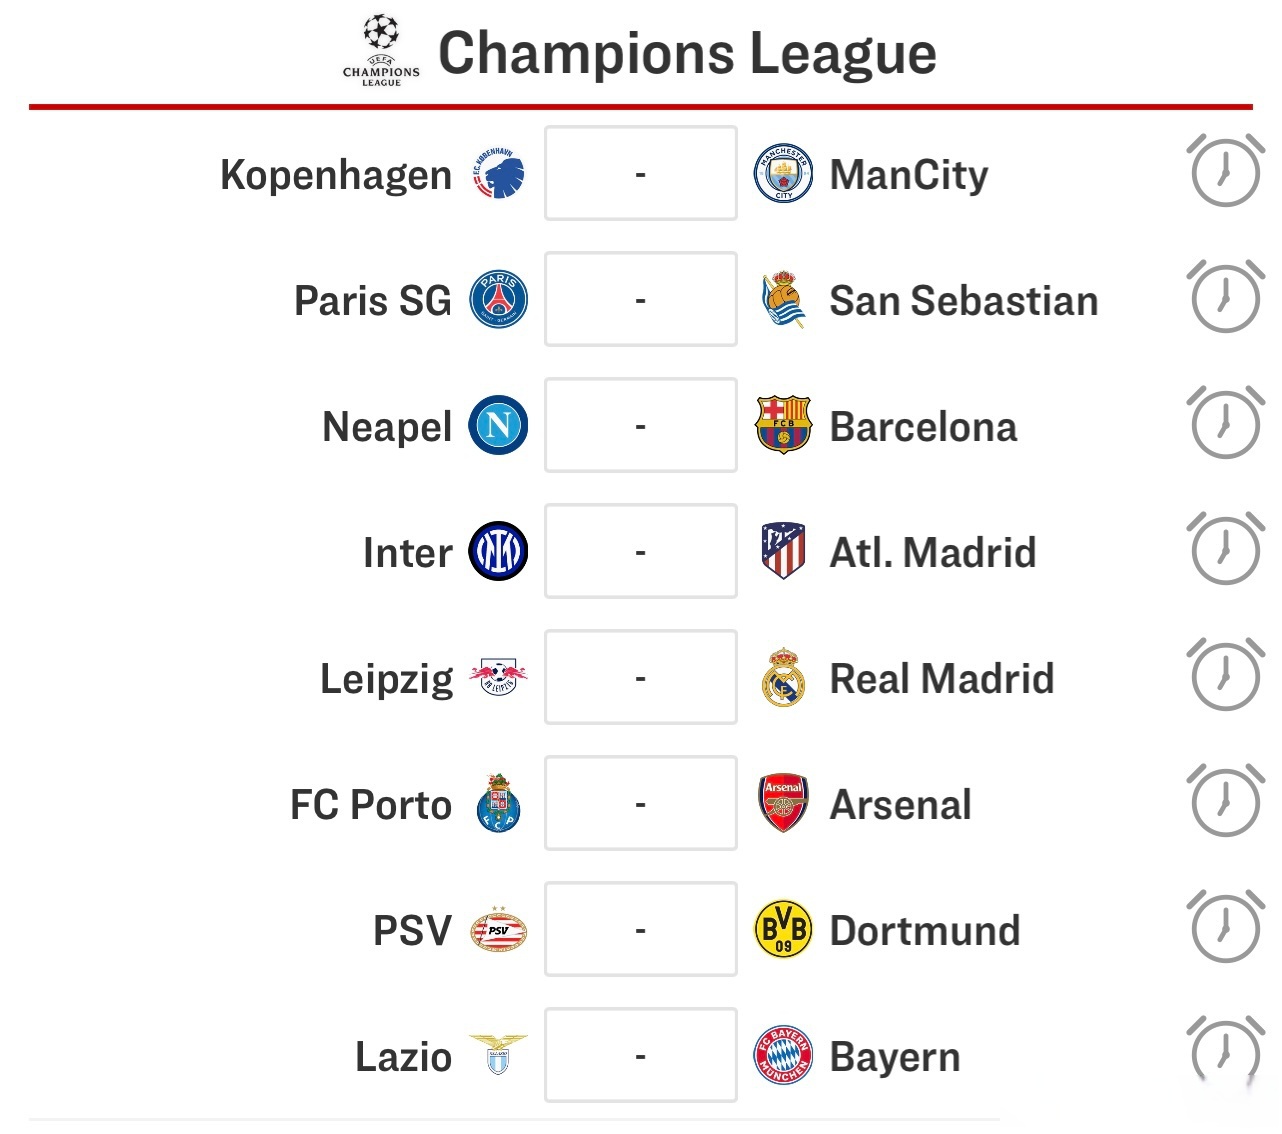
Task: Click the Bayern München club crest
Action: tap(783, 1055)
